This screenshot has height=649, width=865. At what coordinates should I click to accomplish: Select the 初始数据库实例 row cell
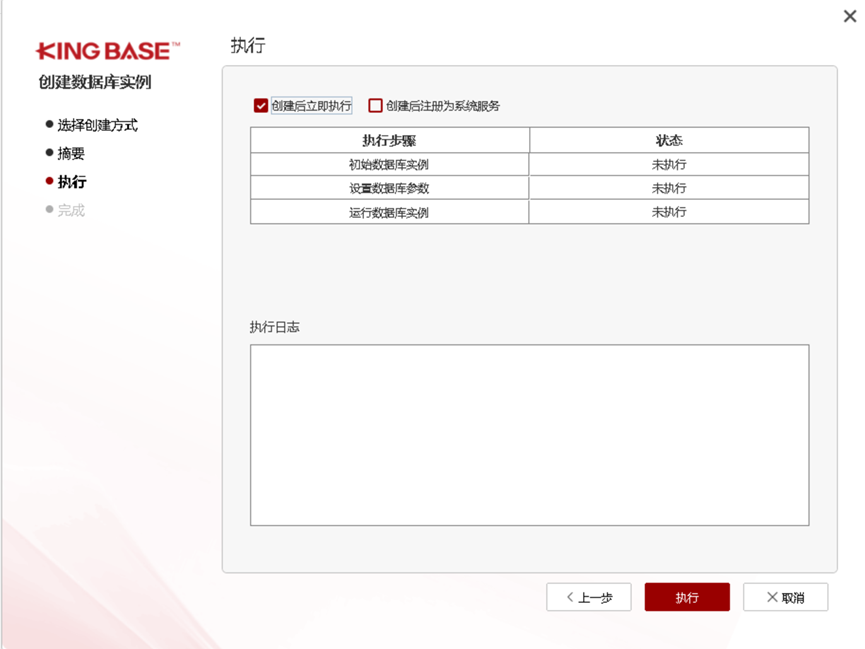coord(389,164)
